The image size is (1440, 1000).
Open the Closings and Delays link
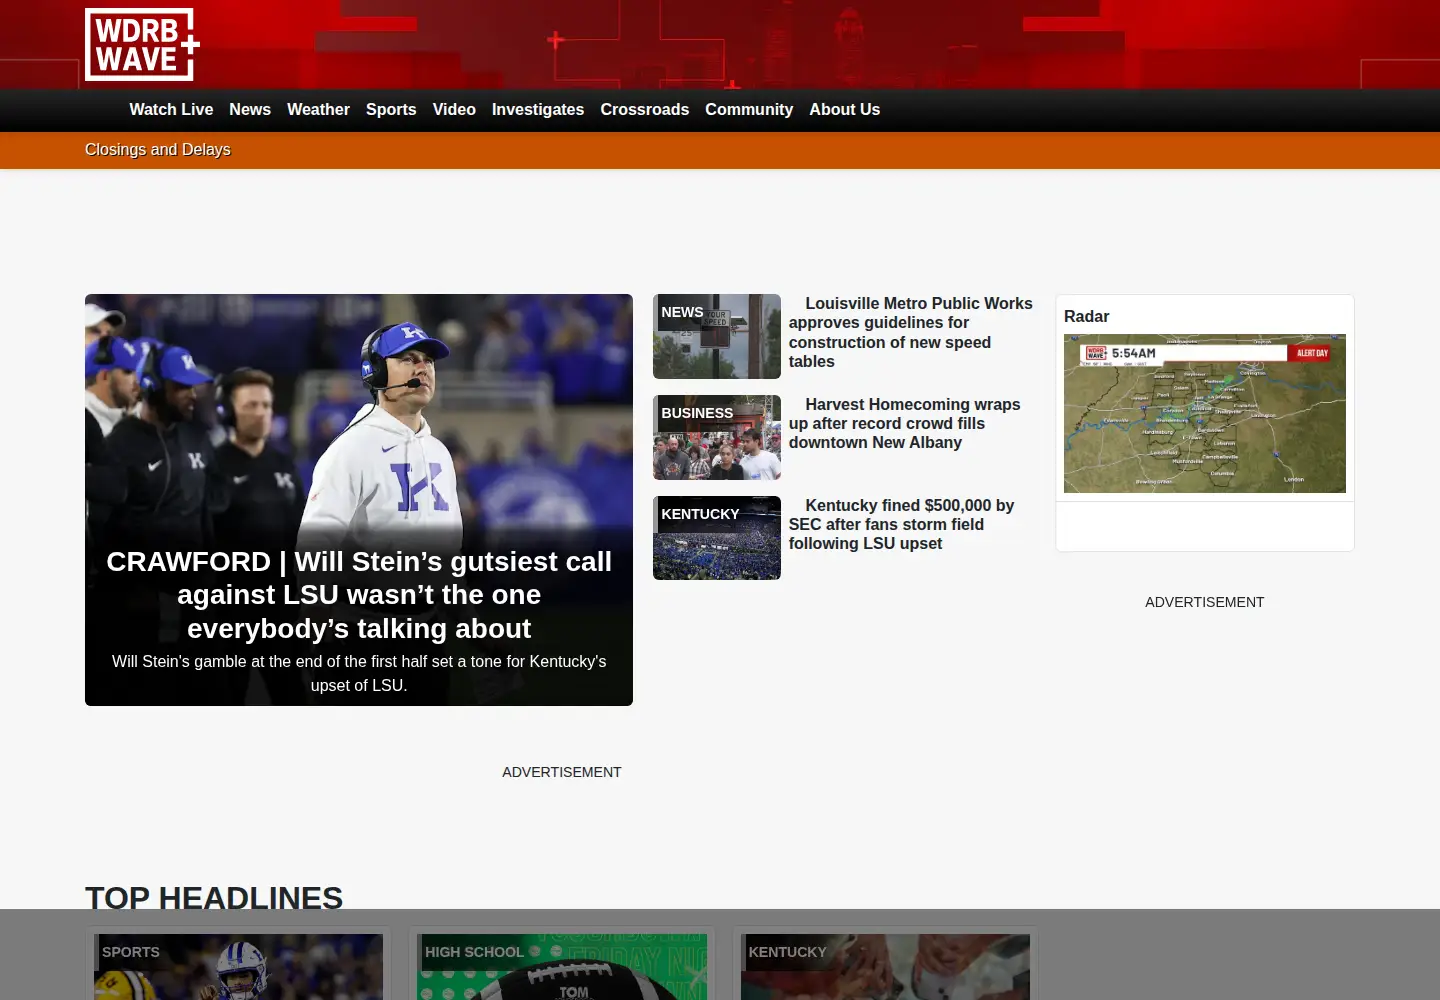(x=158, y=150)
